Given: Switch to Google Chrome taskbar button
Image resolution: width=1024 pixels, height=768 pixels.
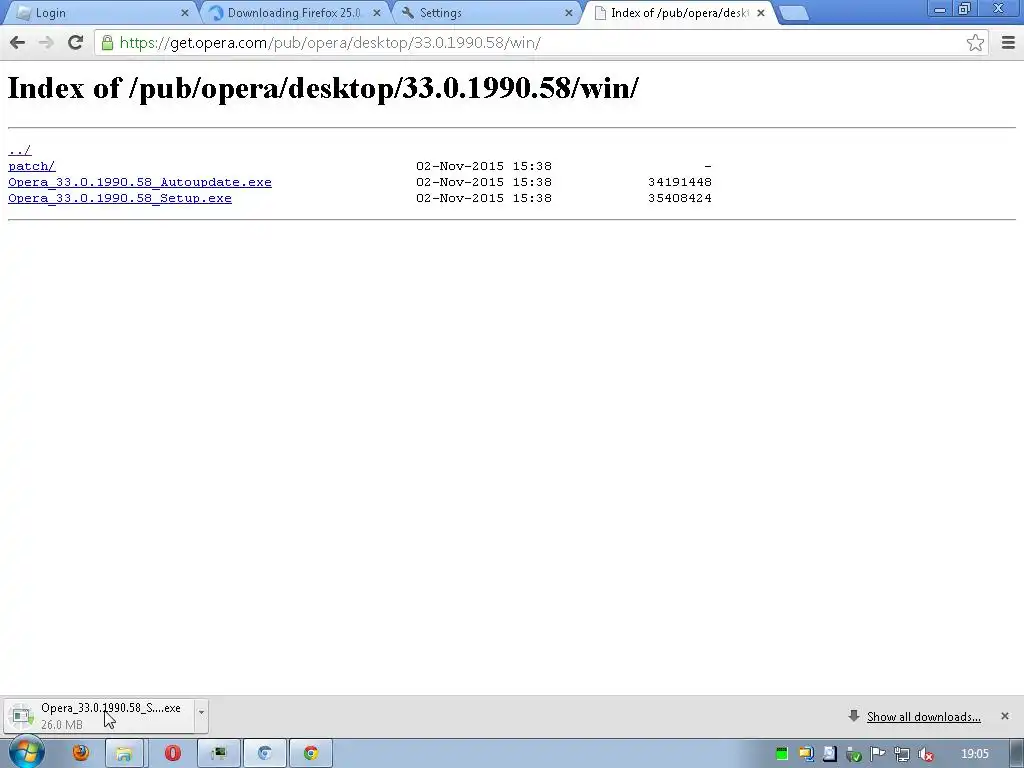Looking at the screenshot, I should pos(311,753).
